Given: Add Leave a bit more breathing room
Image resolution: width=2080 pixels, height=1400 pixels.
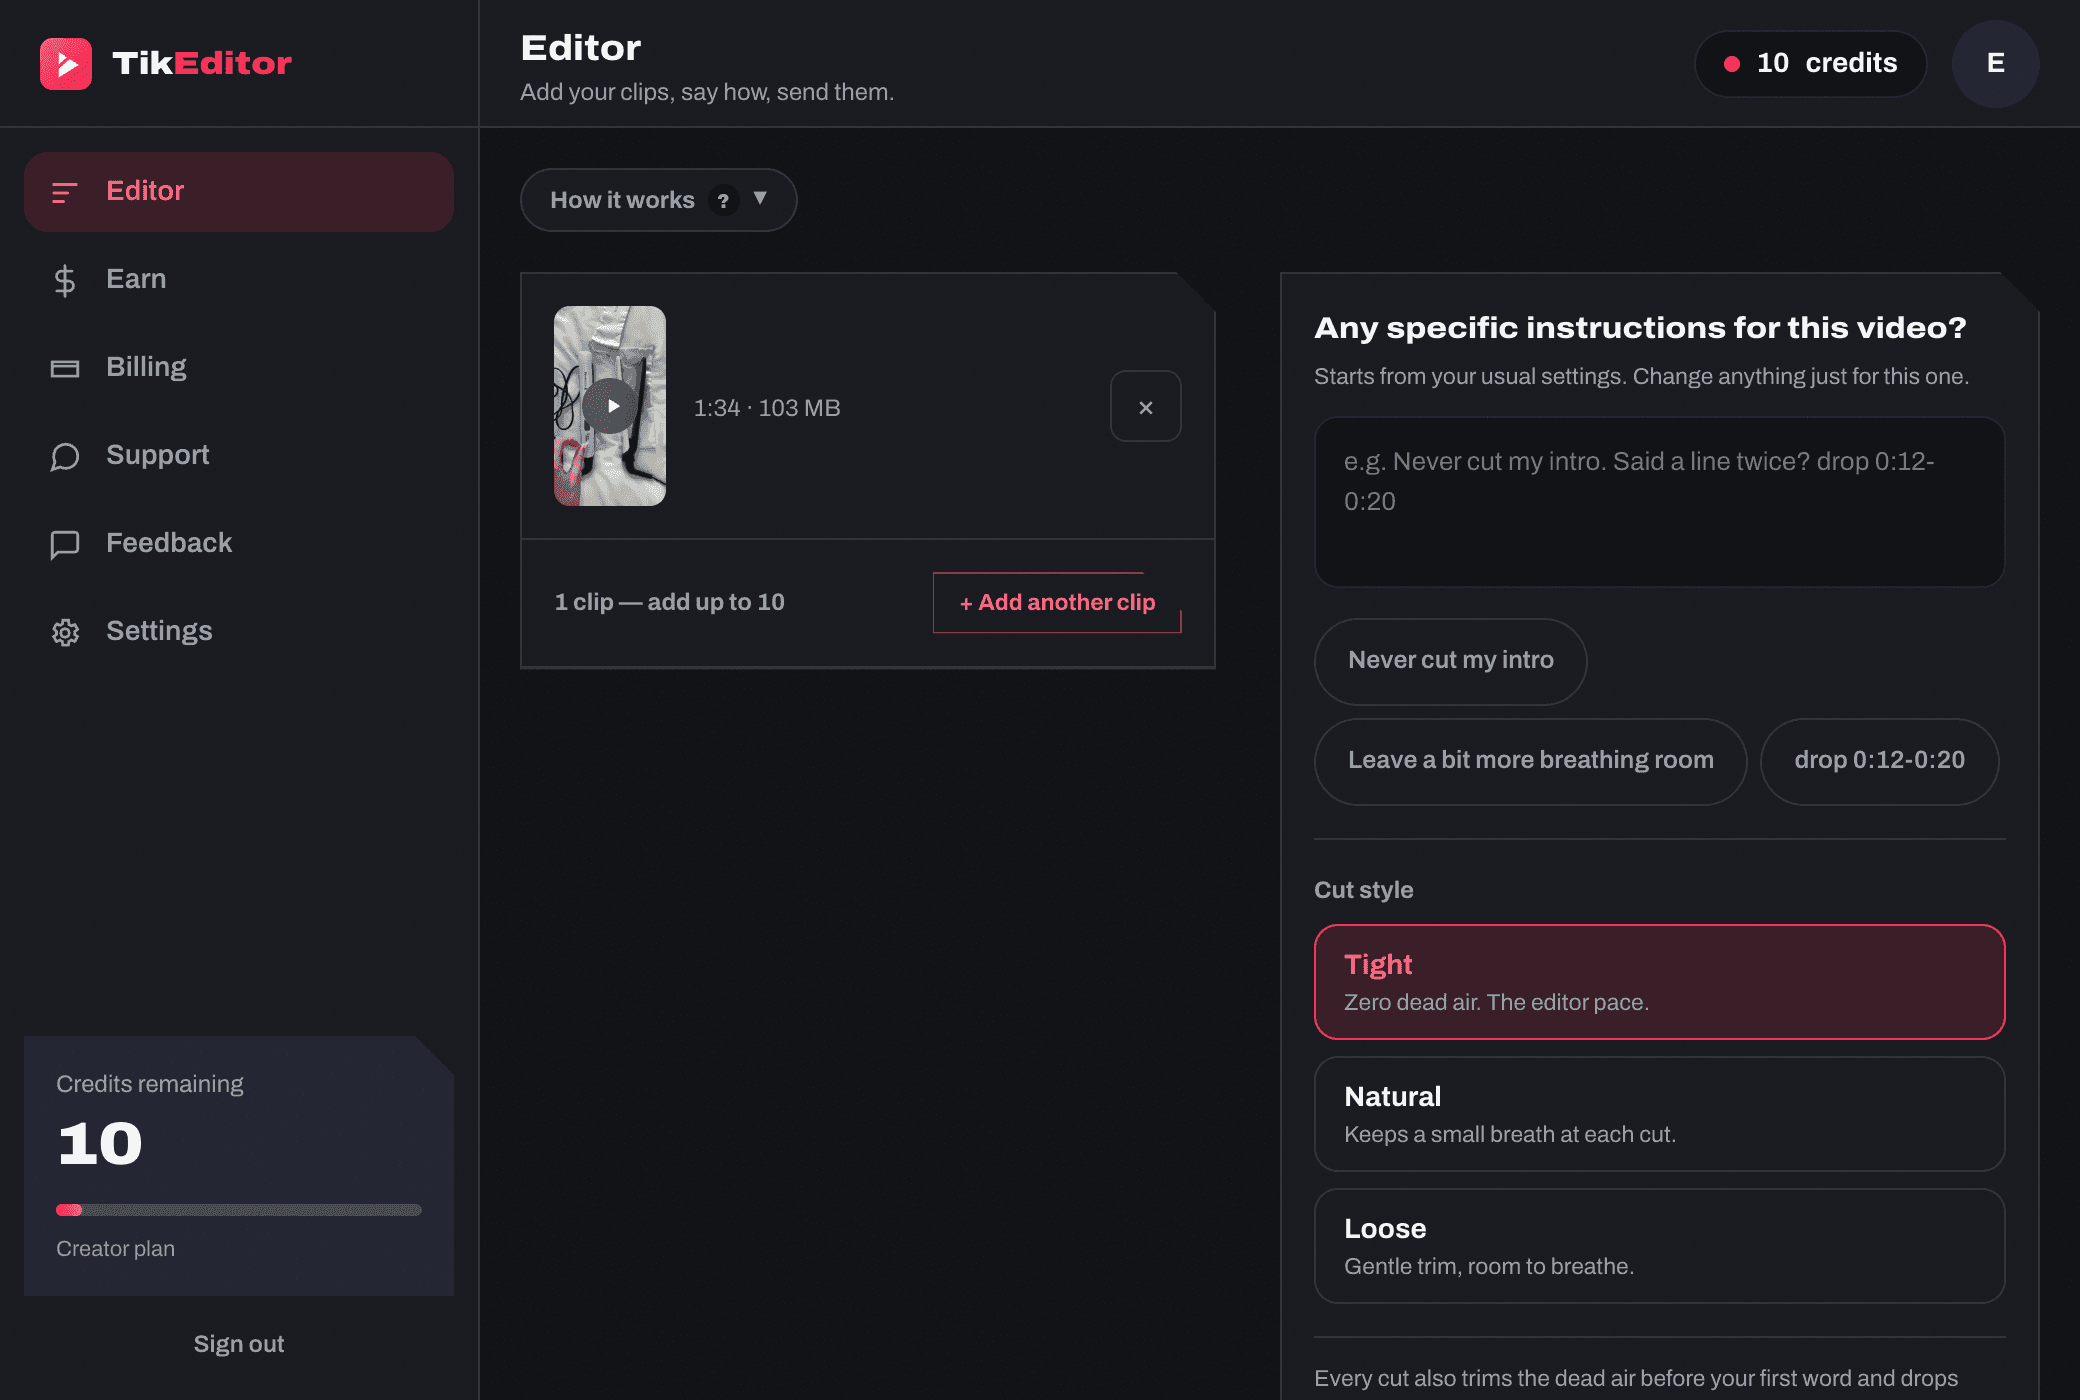Looking at the screenshot, I should pyautogui.click(x=1530, y=761).
